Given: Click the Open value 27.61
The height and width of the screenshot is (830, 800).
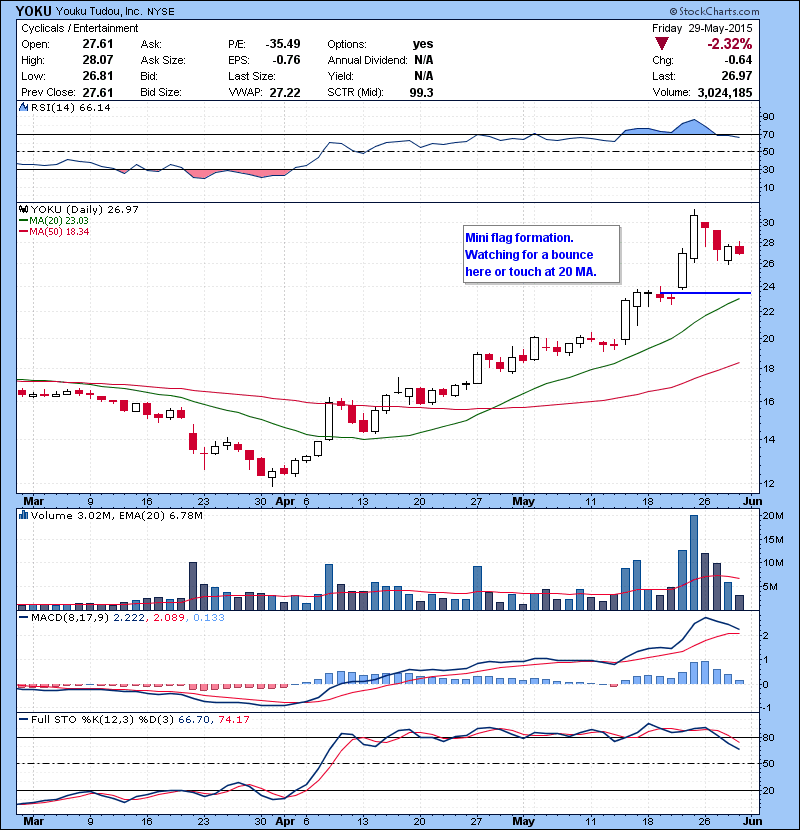Looking at the screenshot, I should click(x=98, y=44).
